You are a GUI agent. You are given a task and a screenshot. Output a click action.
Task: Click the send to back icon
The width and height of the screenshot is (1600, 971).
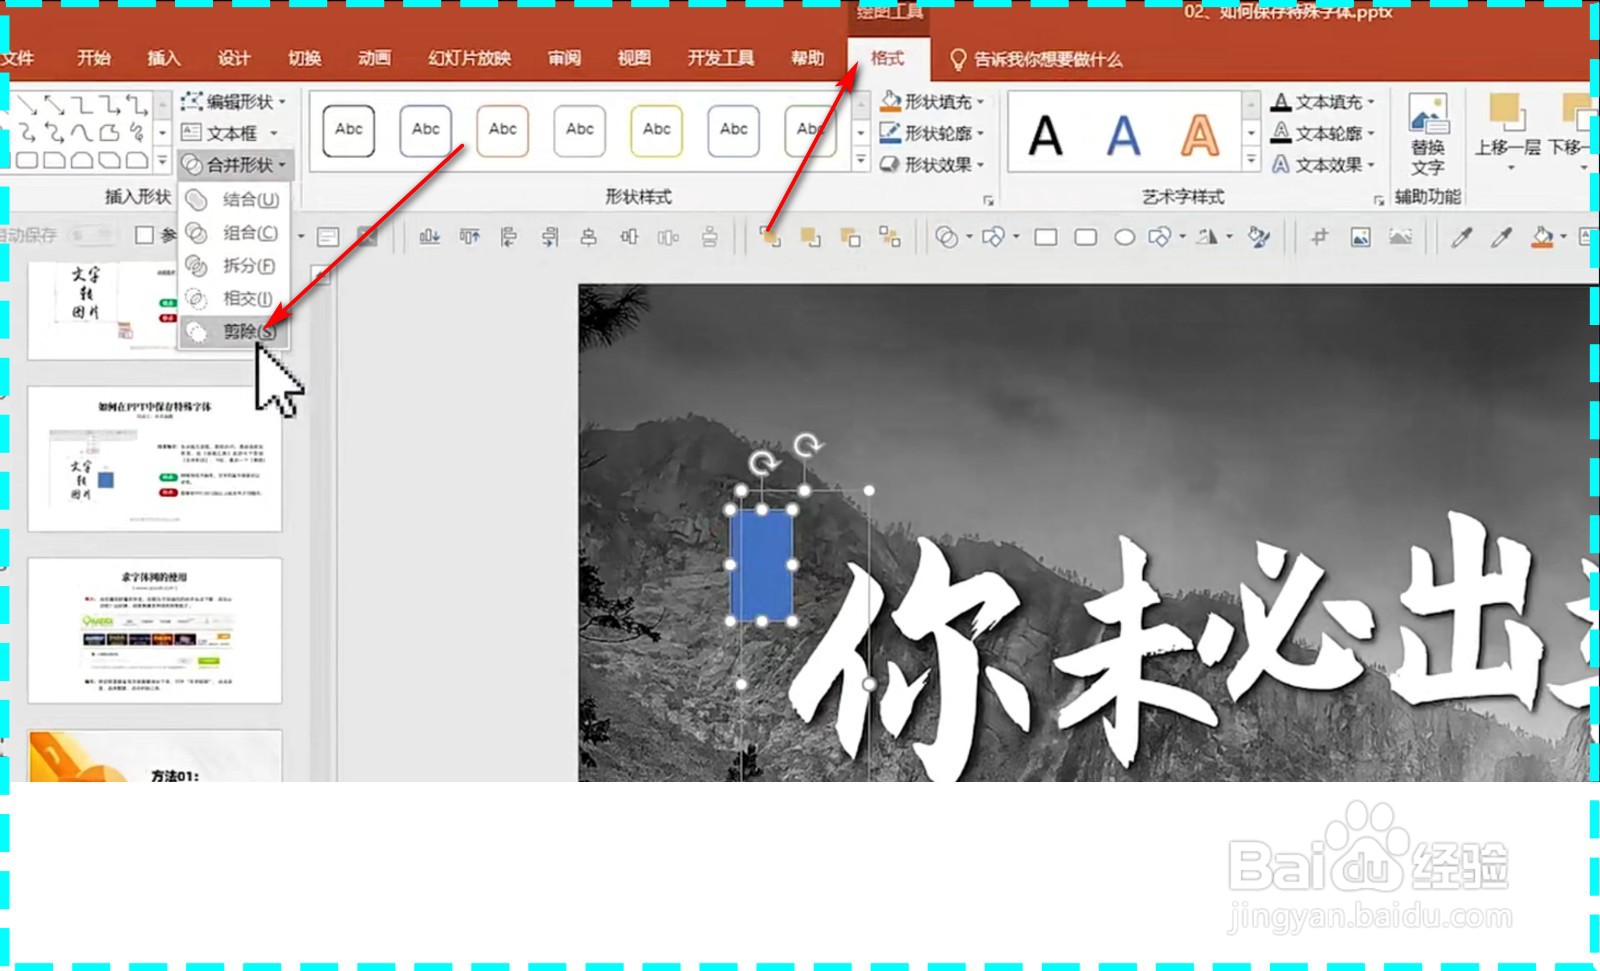[810, 237]
